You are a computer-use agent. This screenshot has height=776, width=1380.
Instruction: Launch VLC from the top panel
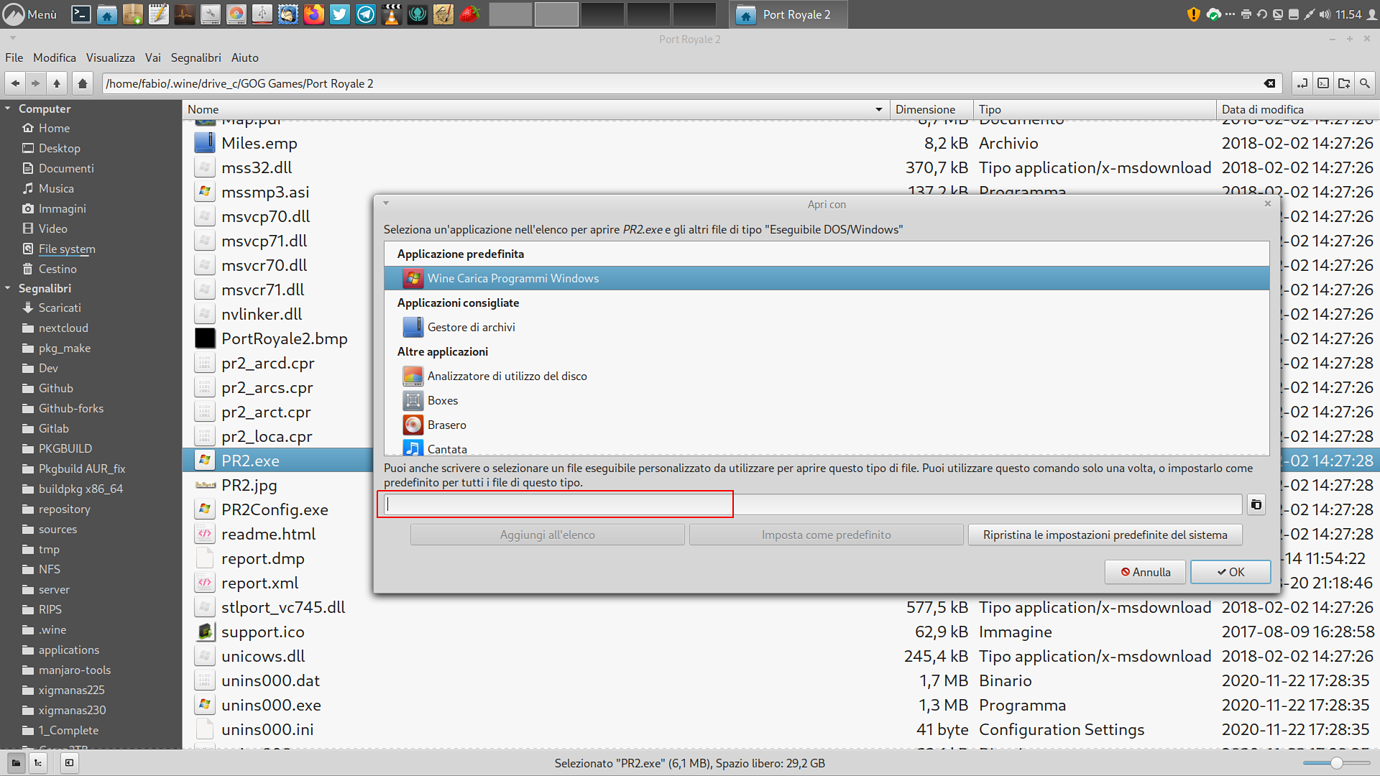click(x=392, y=14)
